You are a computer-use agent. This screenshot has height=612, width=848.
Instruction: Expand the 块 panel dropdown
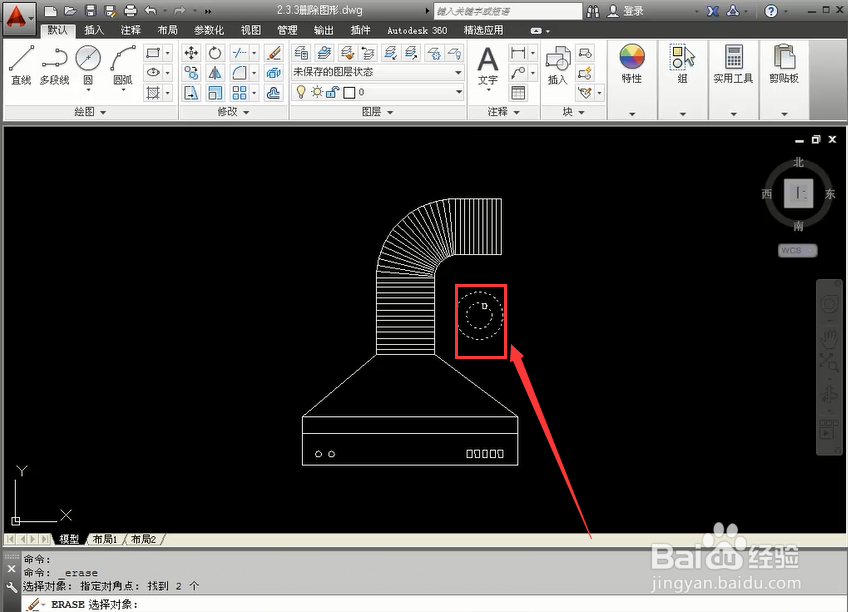click(x=573, y=112)
